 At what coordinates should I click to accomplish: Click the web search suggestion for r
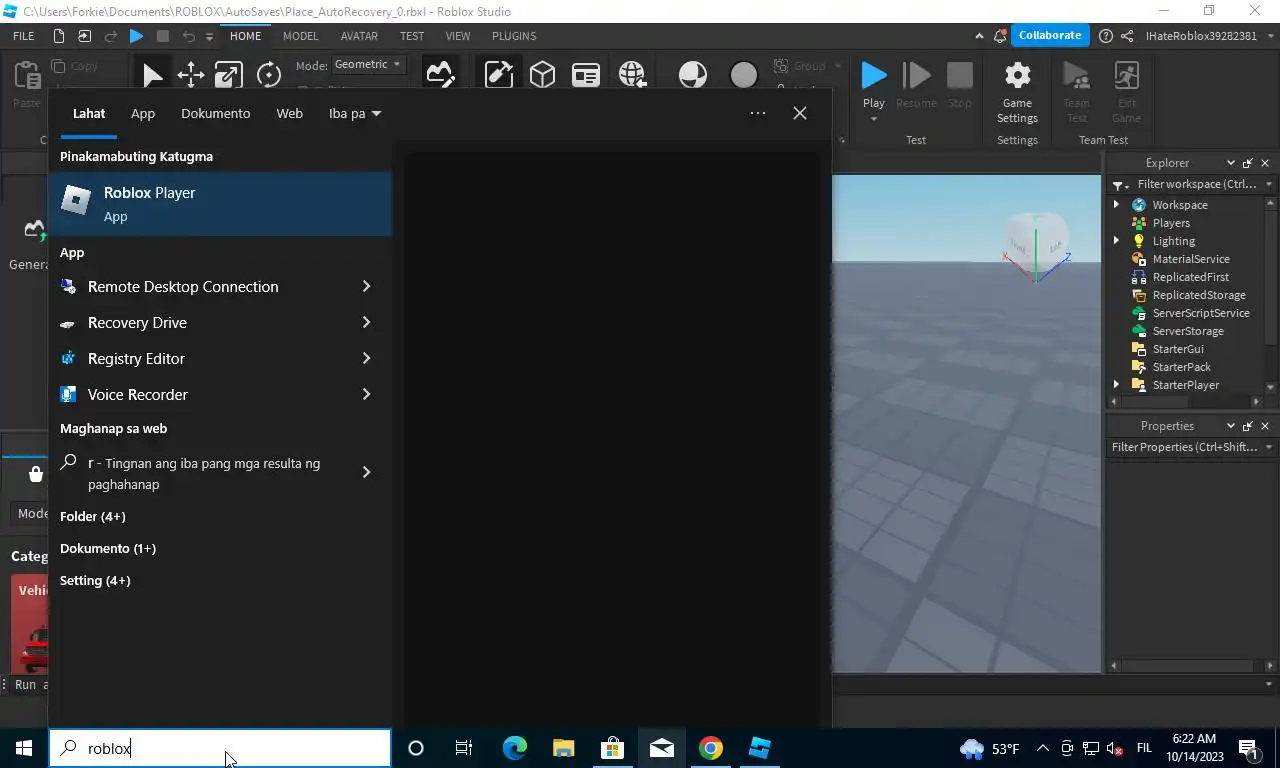(x=205, y=474)
